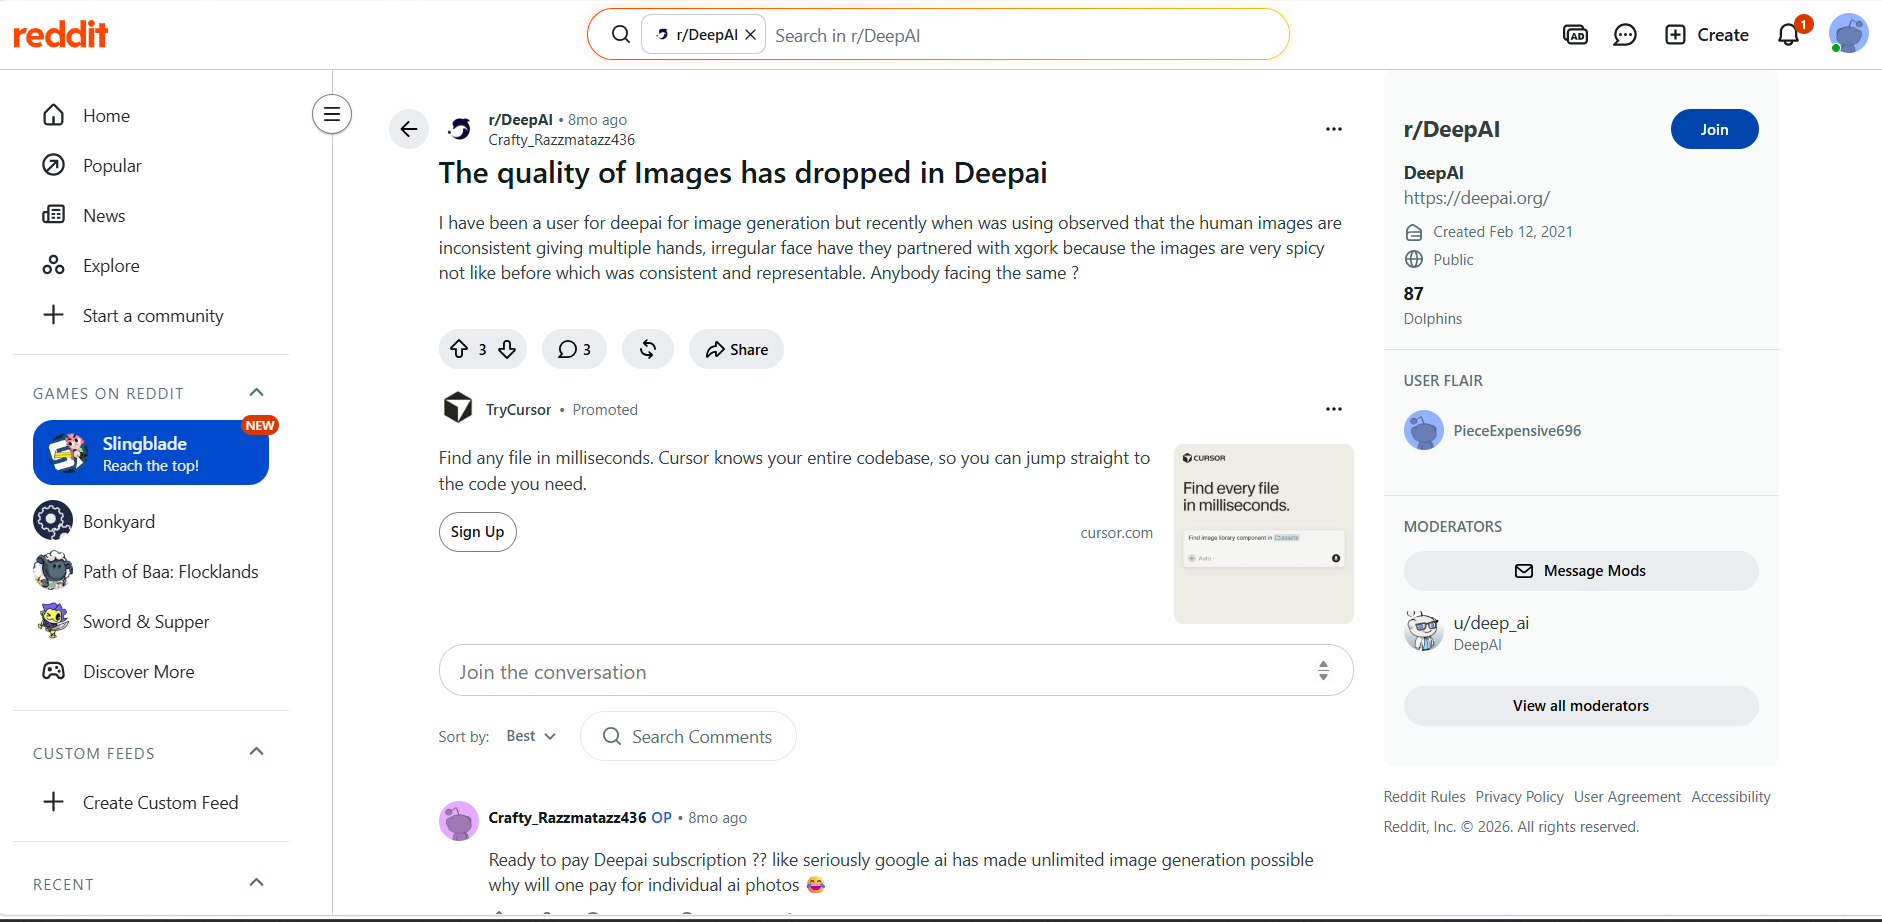Collapse the Custom Feeds section
This screenshot has width=1882, height=922.
tap(256, 752)
